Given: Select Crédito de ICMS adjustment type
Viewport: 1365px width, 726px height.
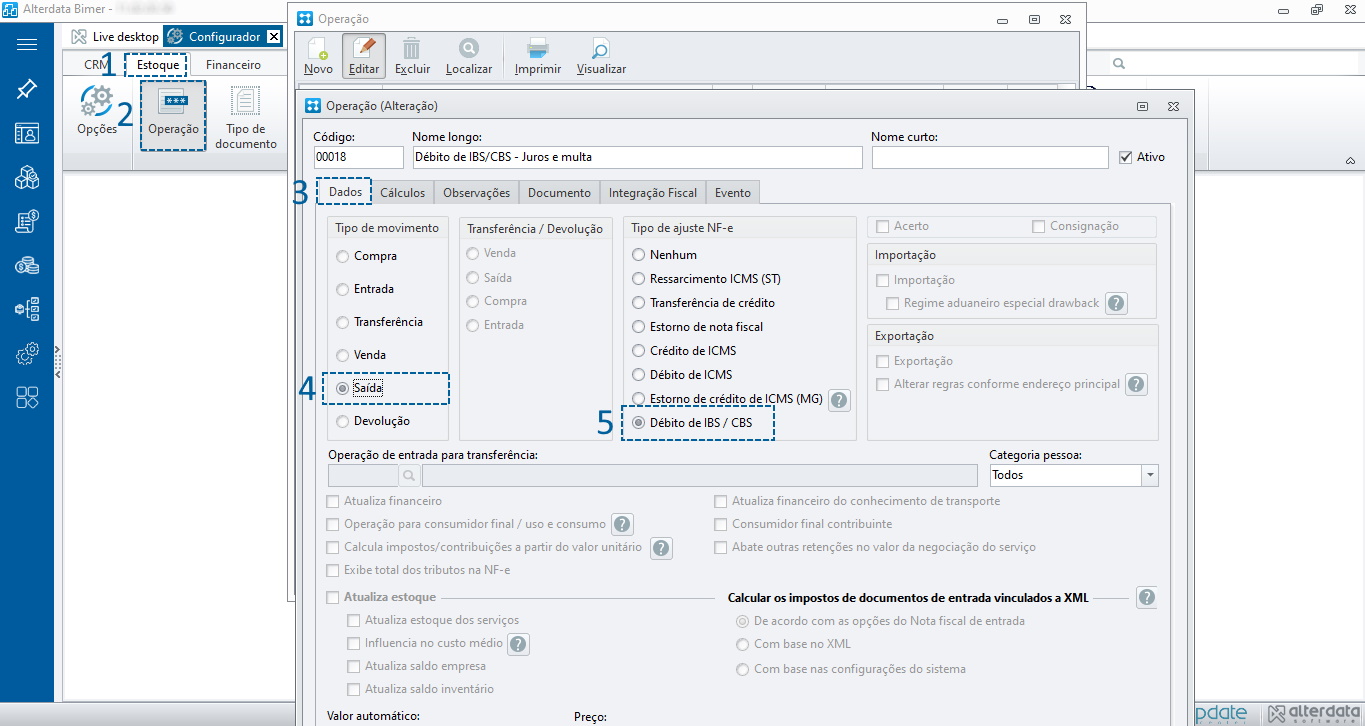Looking at the screenshot, I should coord(639,351).
